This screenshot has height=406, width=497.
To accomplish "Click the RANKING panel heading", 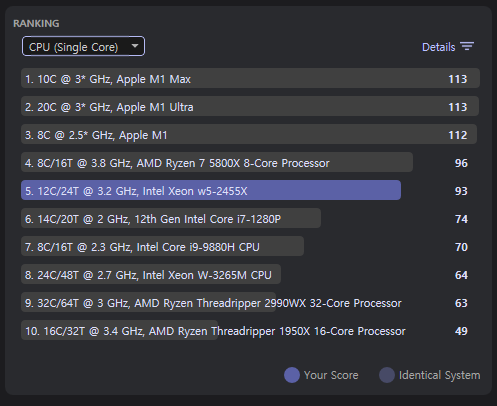I will click(x=36, y=24).
